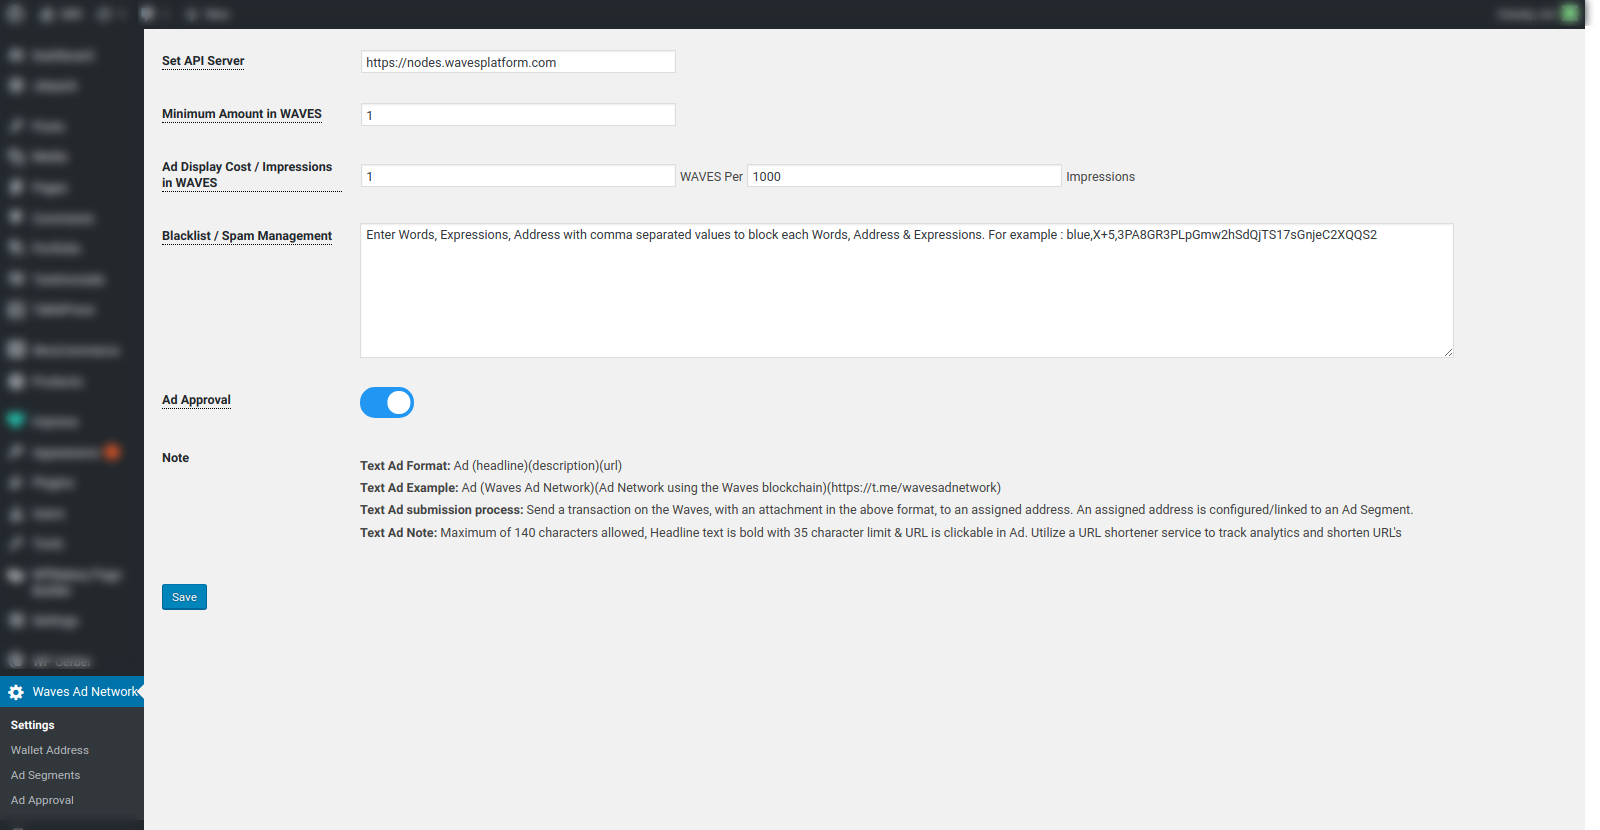The height and width of the screenshot is (830, 1600).
Task: Click the Impressions count field showing 1000
Action: pos(904,176)
